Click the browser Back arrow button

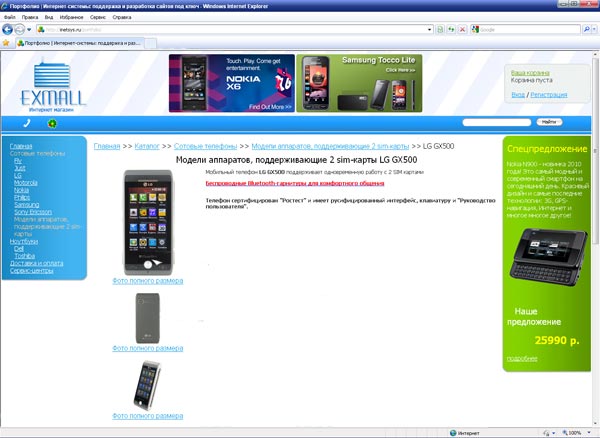(7, 29)
